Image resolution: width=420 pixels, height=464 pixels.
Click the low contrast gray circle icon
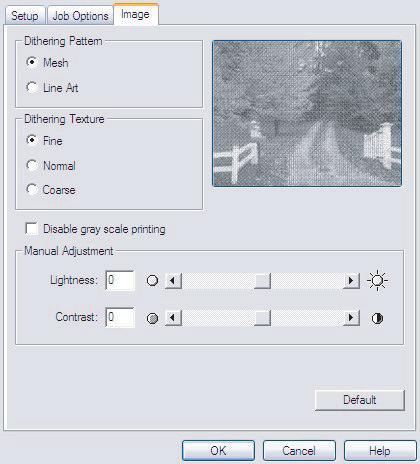pyautogui.click(x=152, y=318)
